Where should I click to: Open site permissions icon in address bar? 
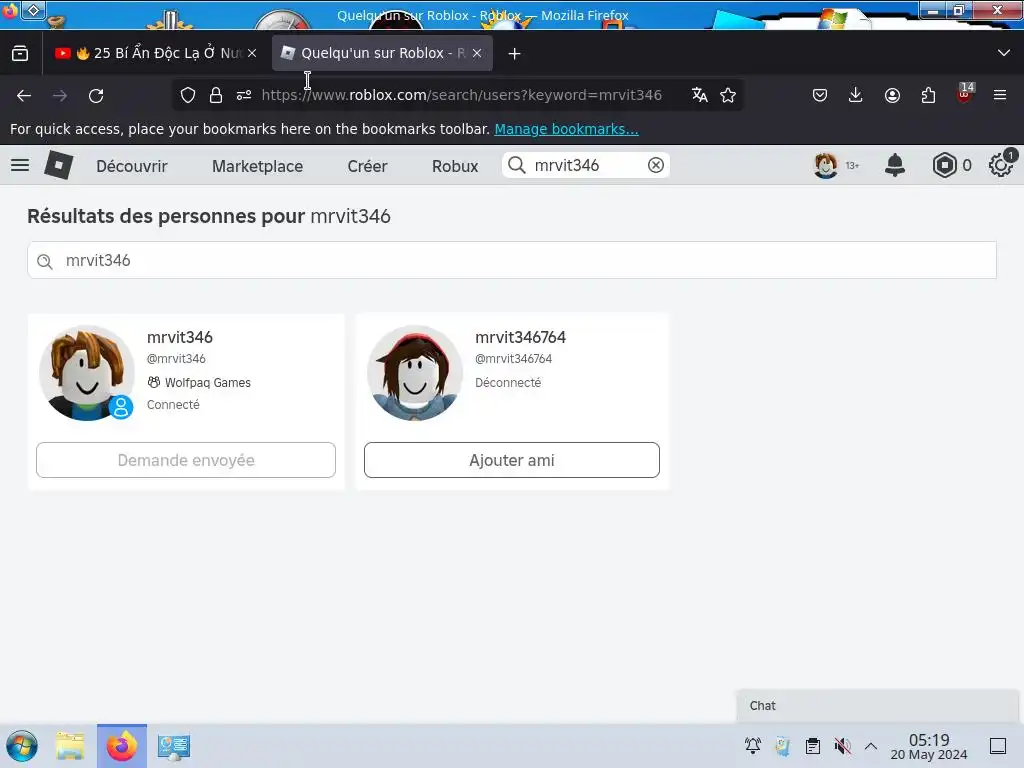pos(244,95)
